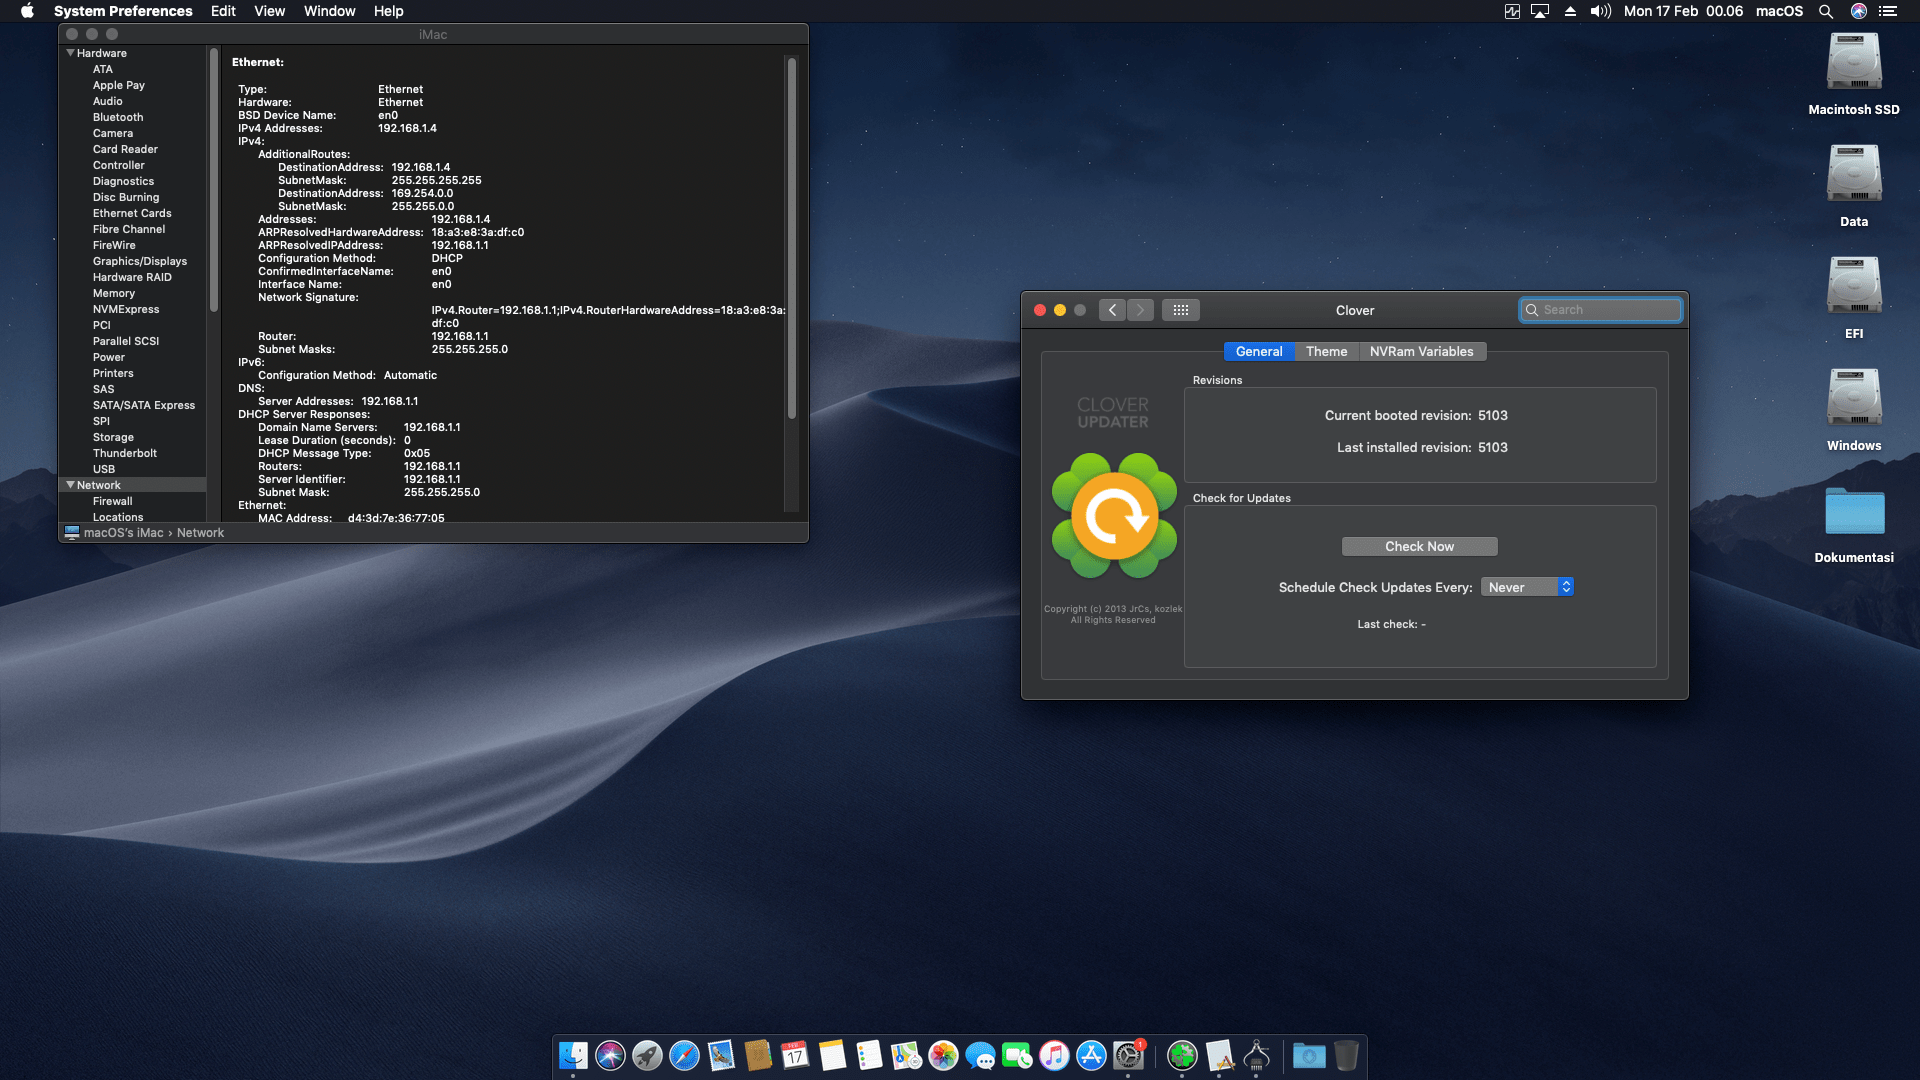Open Dokumentasi folder on desktop
The image size is (1920, 1080).
1854,511
